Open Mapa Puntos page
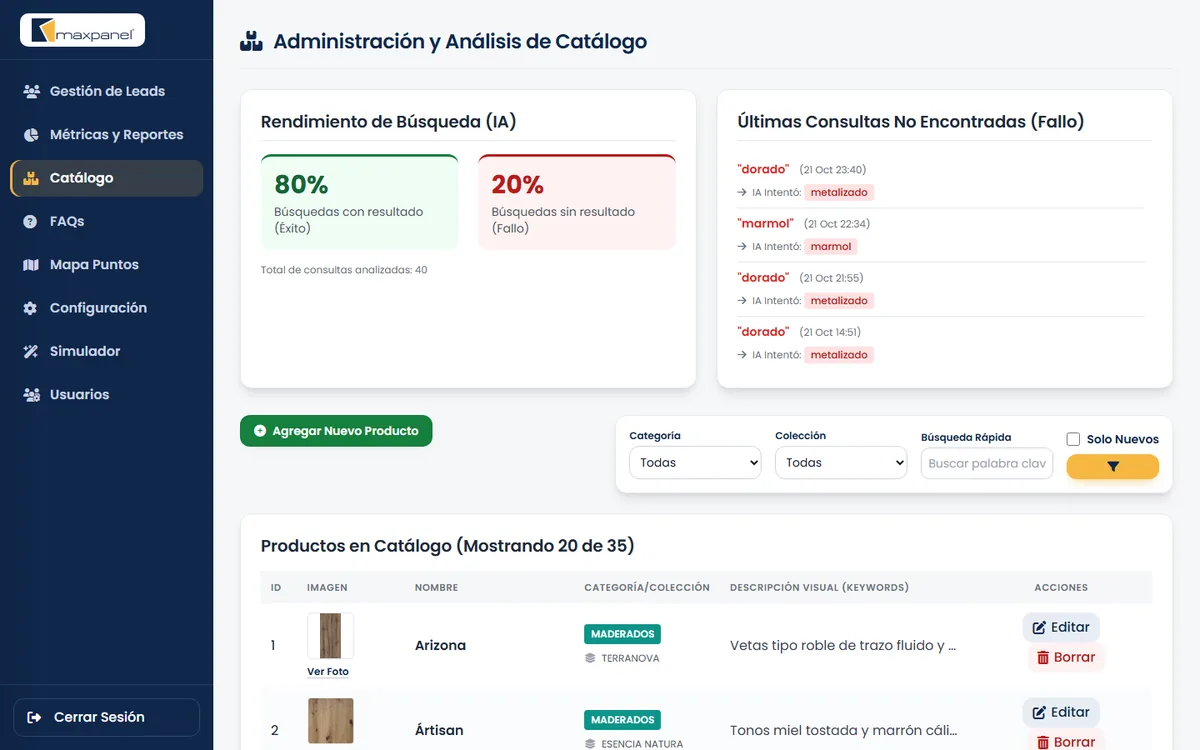Viewport: 1200px width, 750px height. point(106,265)
